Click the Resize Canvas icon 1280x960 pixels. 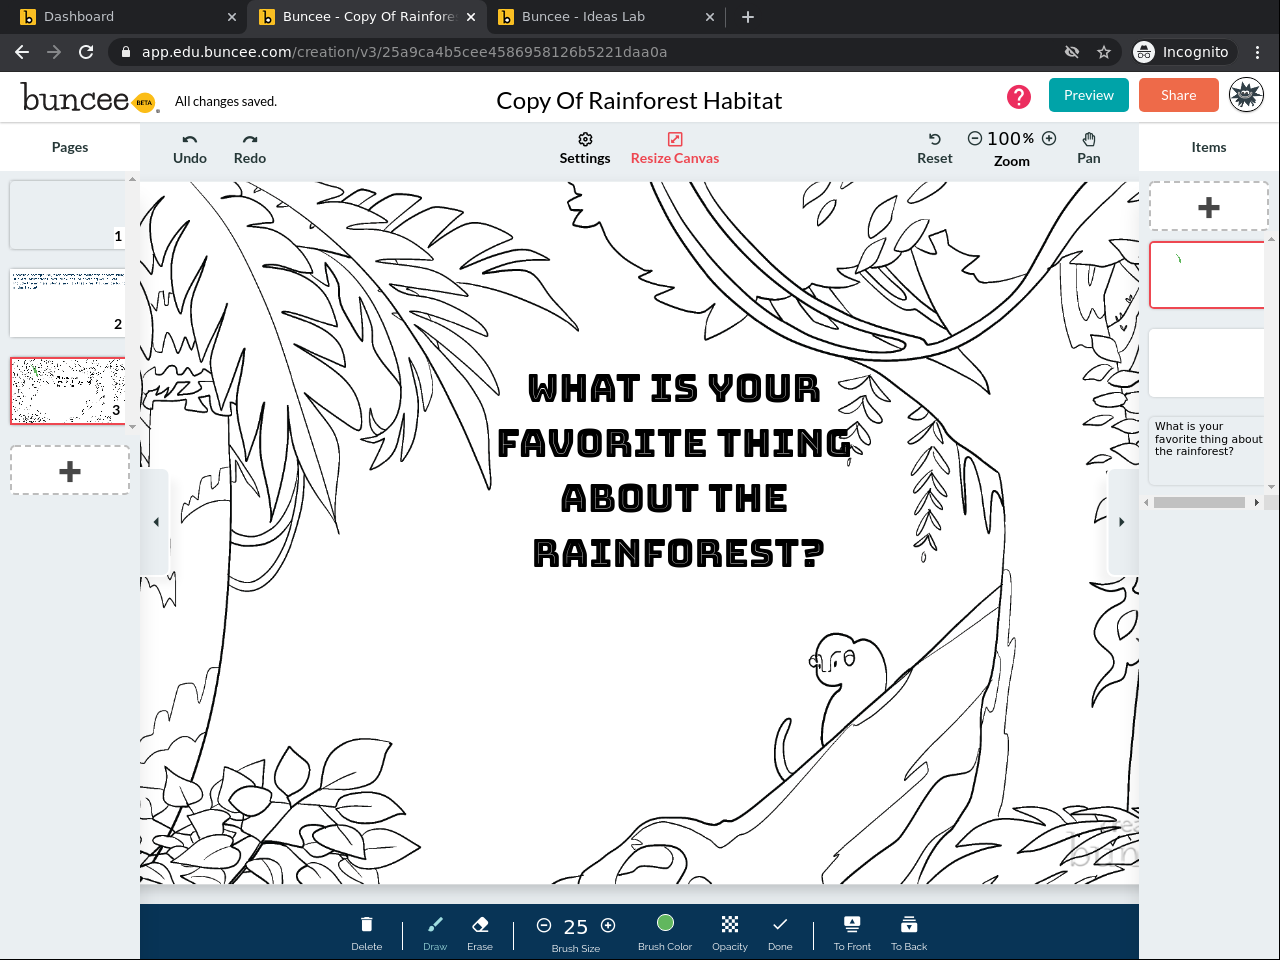point(675,139)
